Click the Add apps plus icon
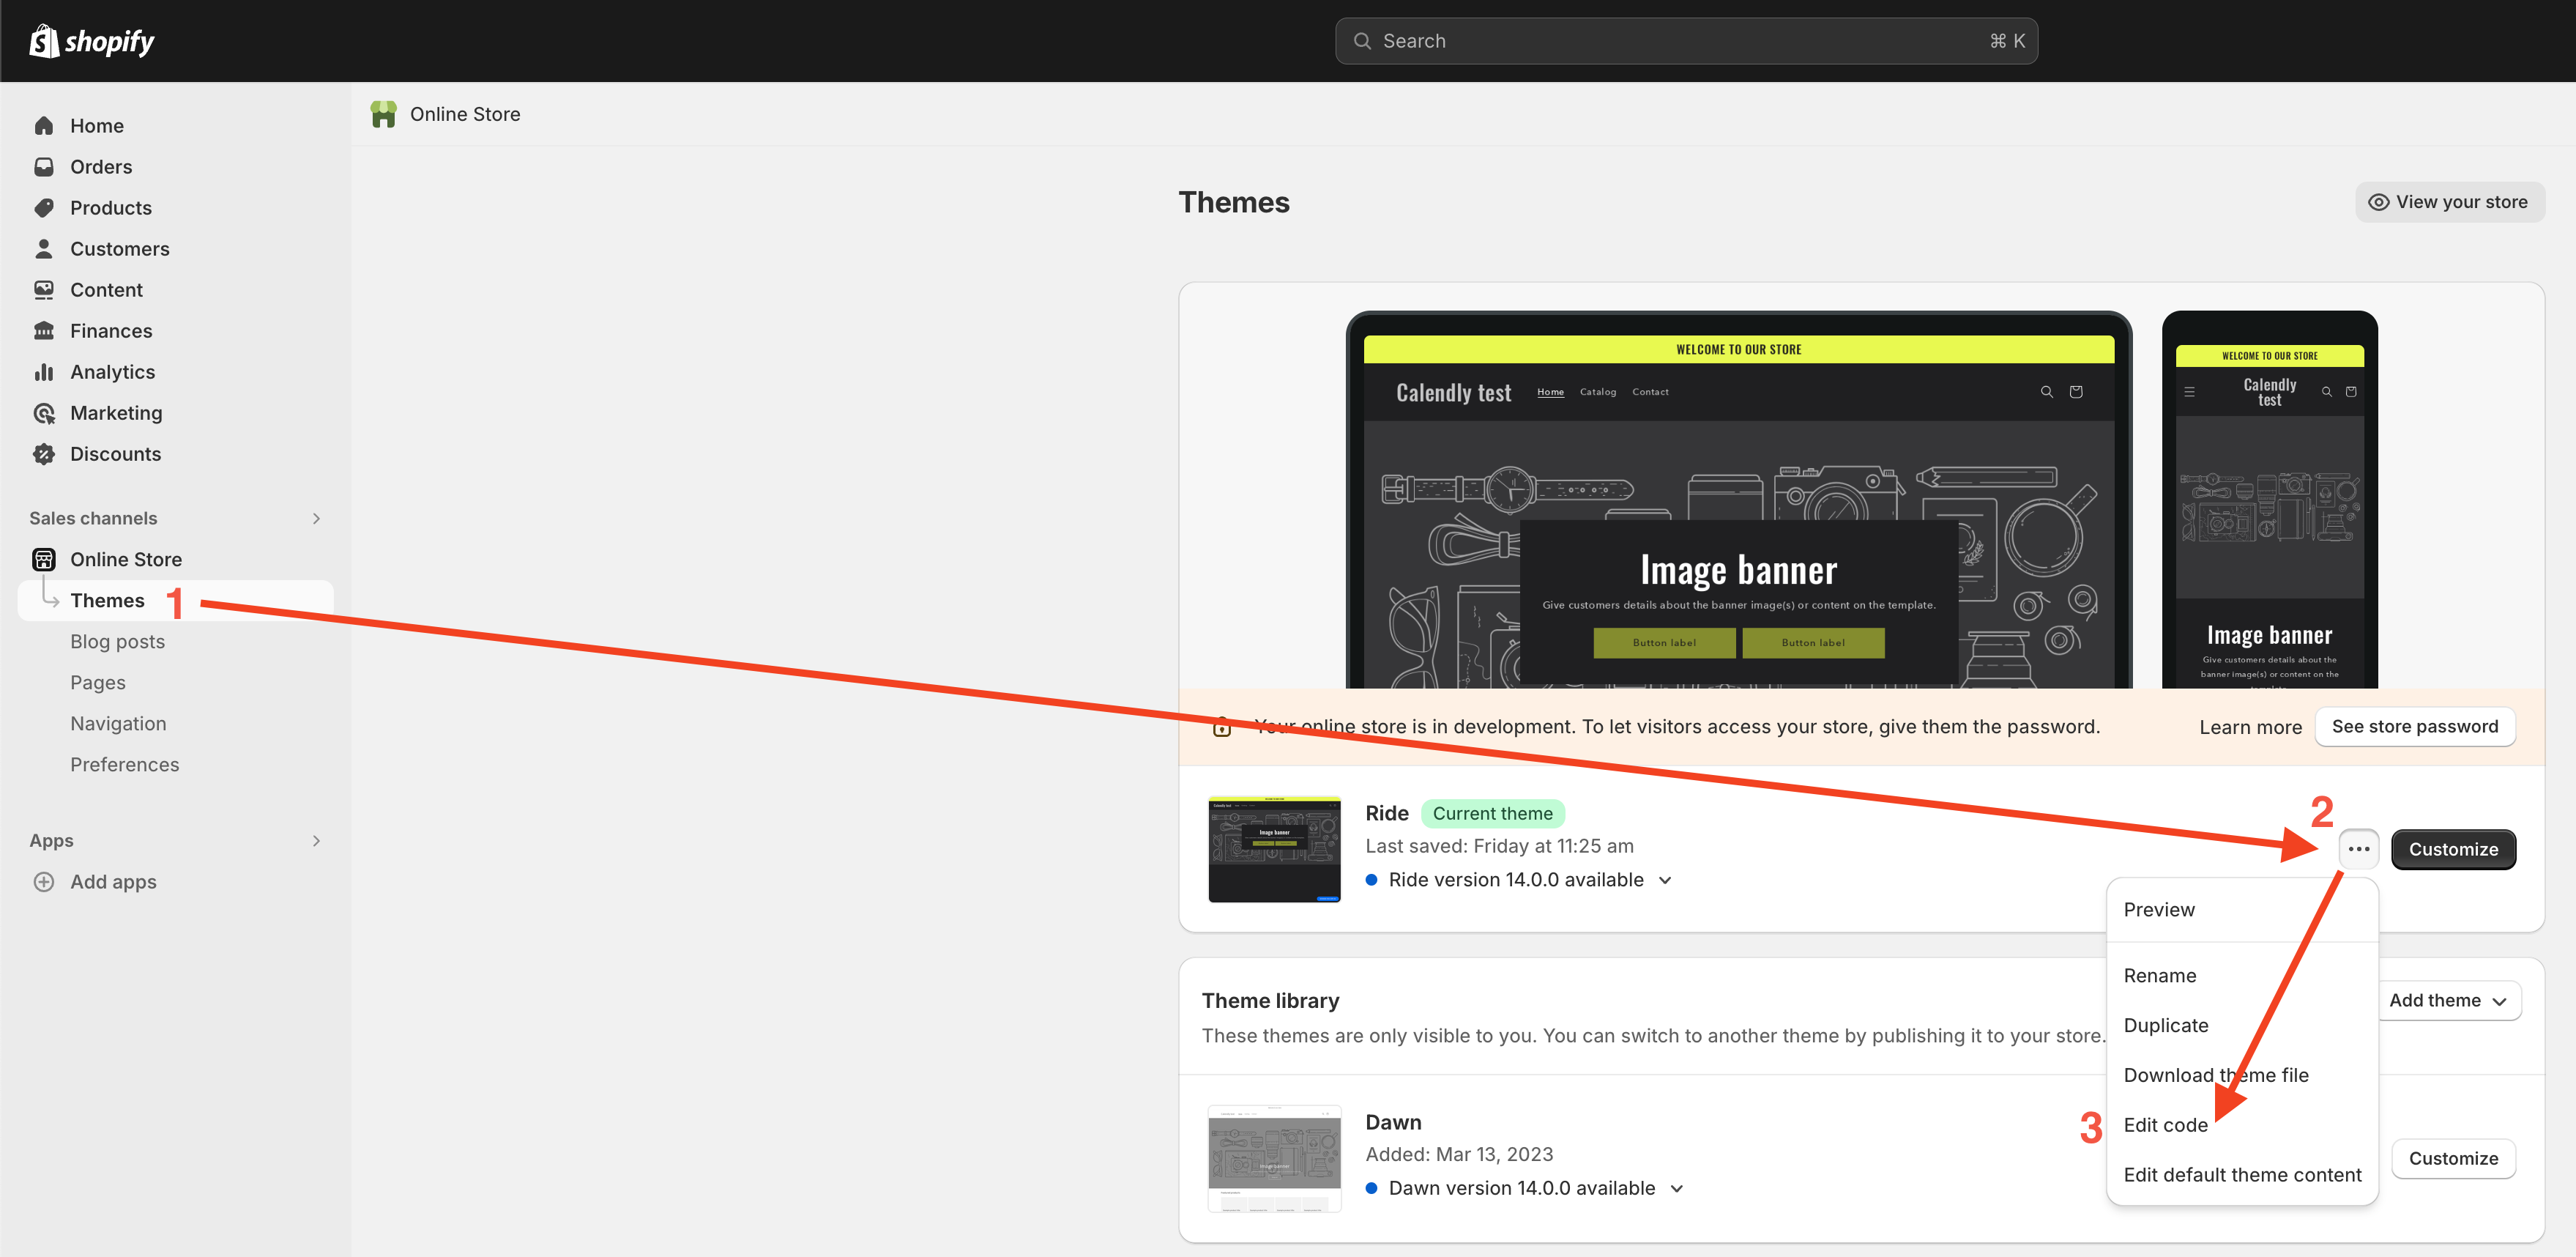 coord(44,882)
